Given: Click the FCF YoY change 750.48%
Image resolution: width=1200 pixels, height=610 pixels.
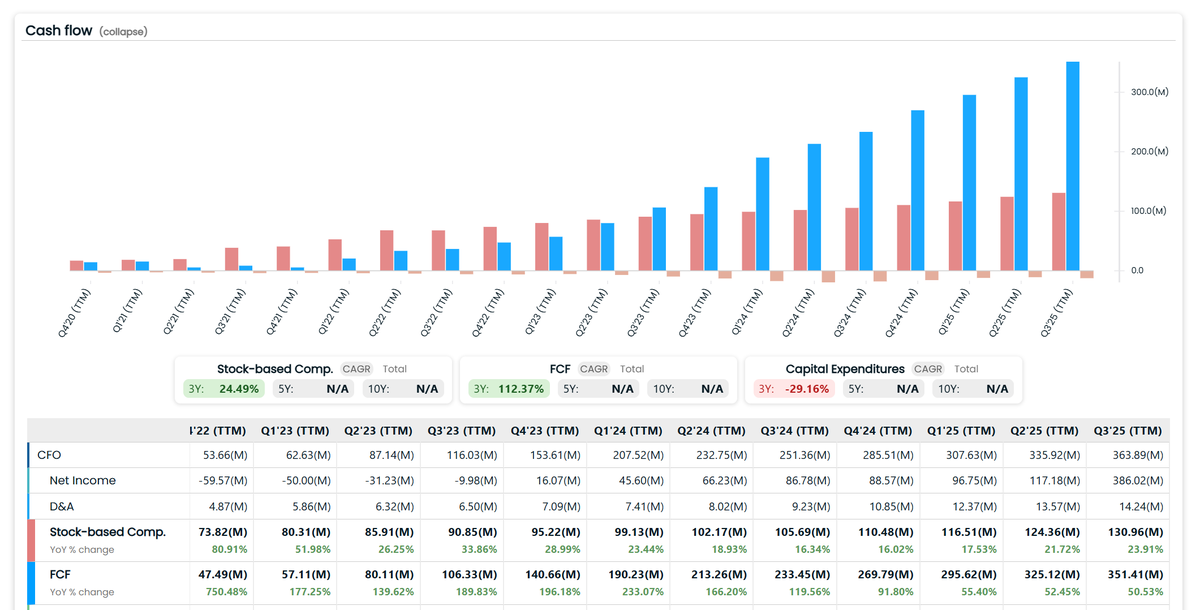Looking at the screenshot, I should [225, 592].
